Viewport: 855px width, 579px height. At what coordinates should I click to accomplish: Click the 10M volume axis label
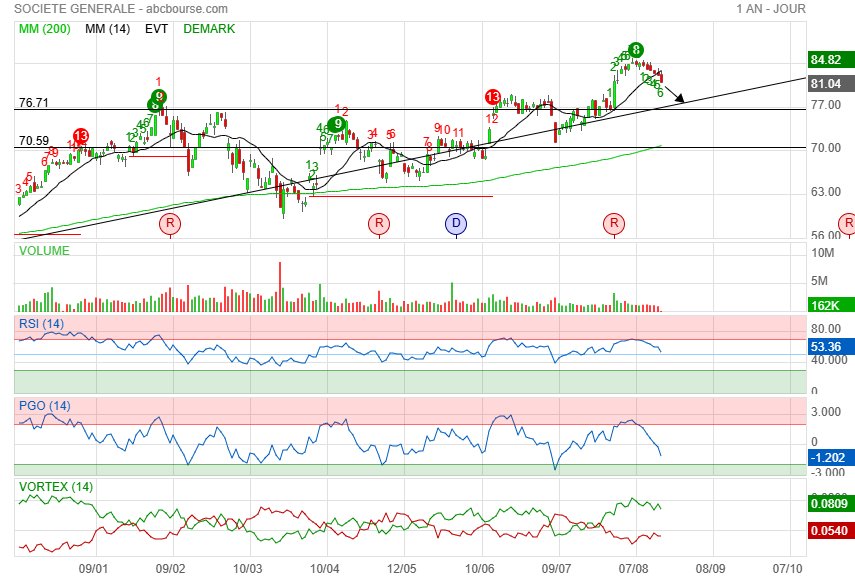pos(823,252)
